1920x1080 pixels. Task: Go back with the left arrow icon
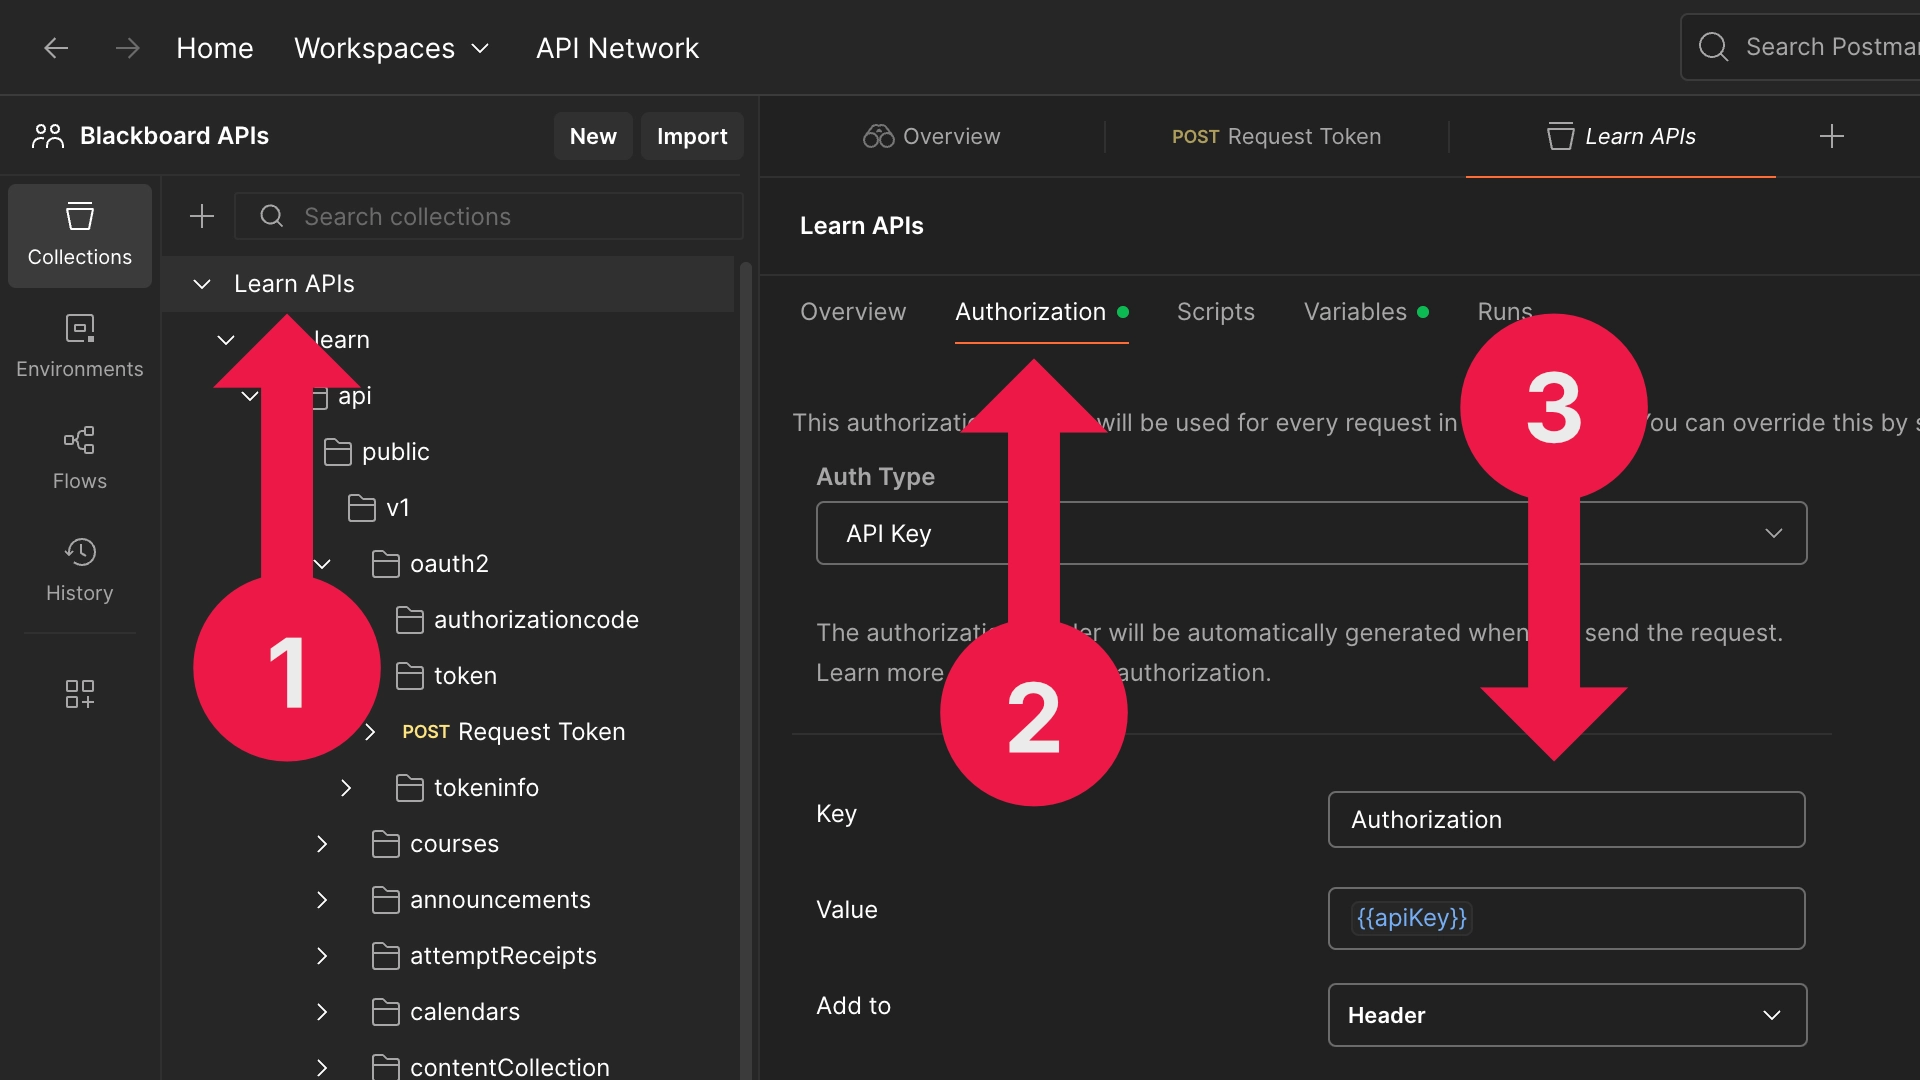click(56, 48)
